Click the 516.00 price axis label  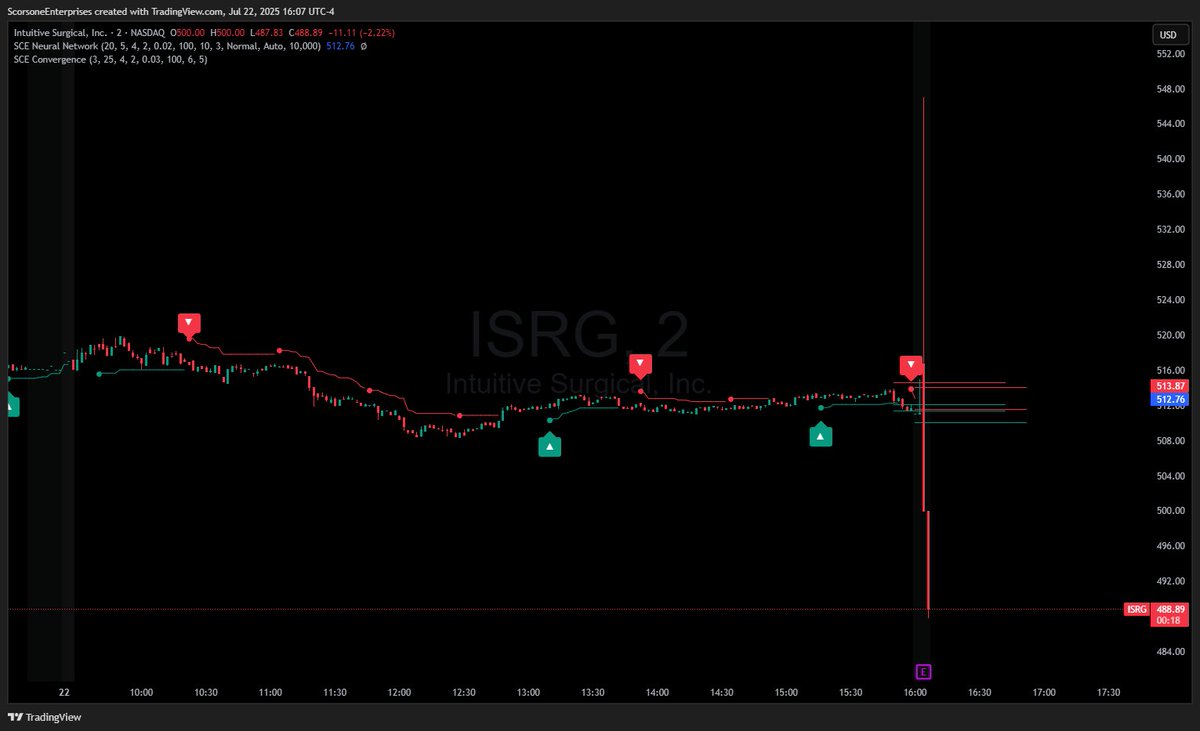pyautogui.click(x=1170, y=370)
